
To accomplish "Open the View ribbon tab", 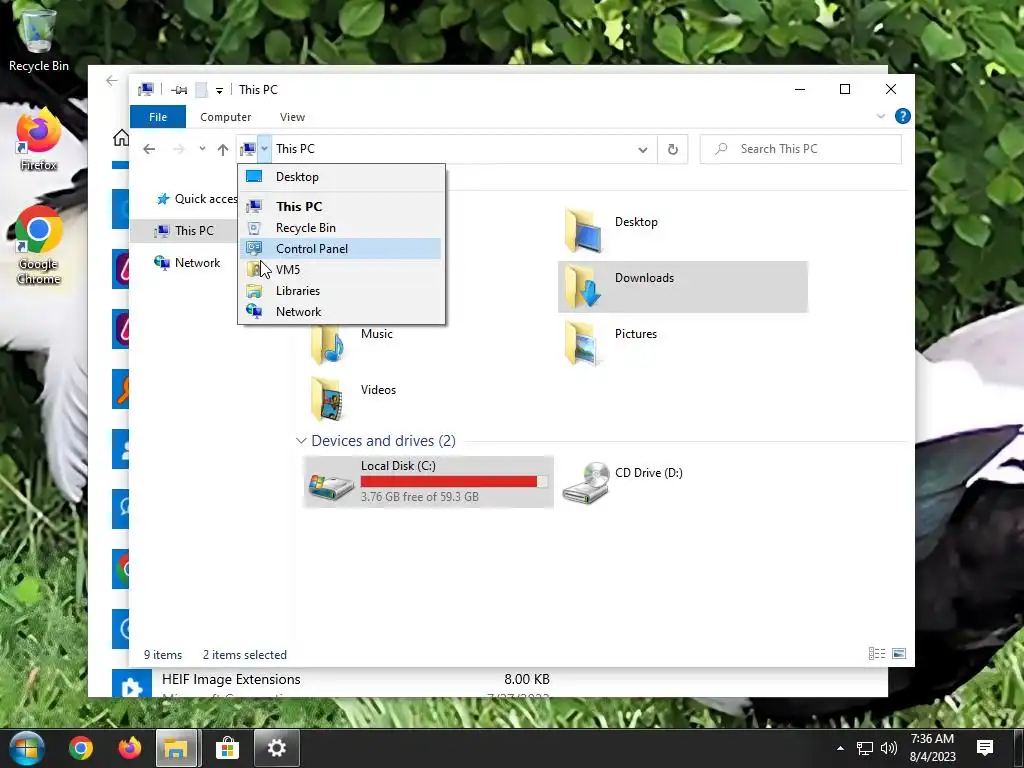I will [292, 117].
